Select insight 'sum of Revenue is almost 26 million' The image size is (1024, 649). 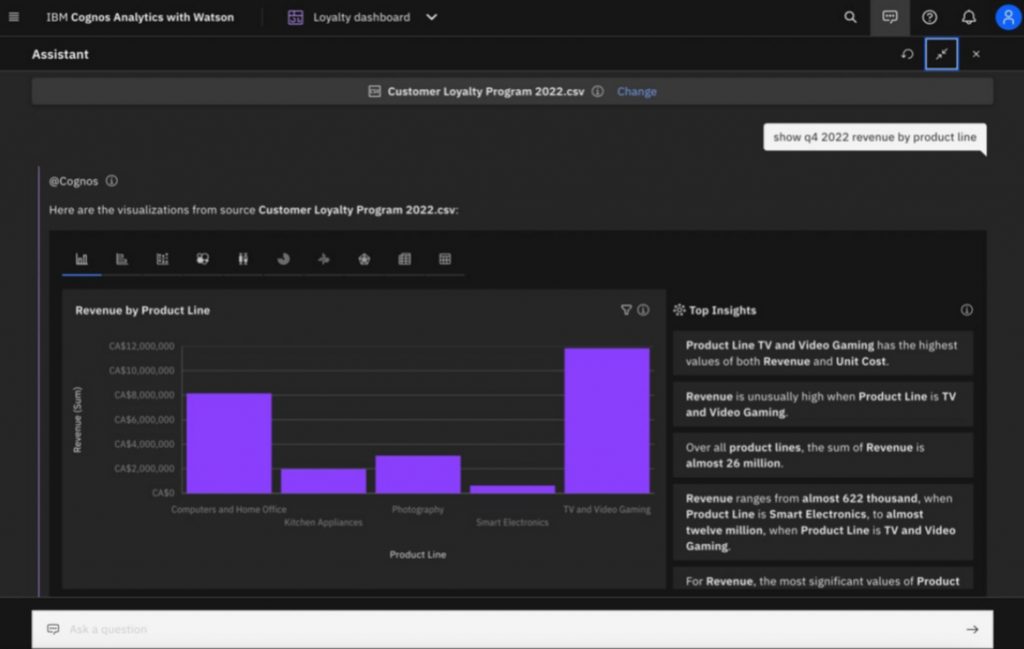tap(822, 455)
